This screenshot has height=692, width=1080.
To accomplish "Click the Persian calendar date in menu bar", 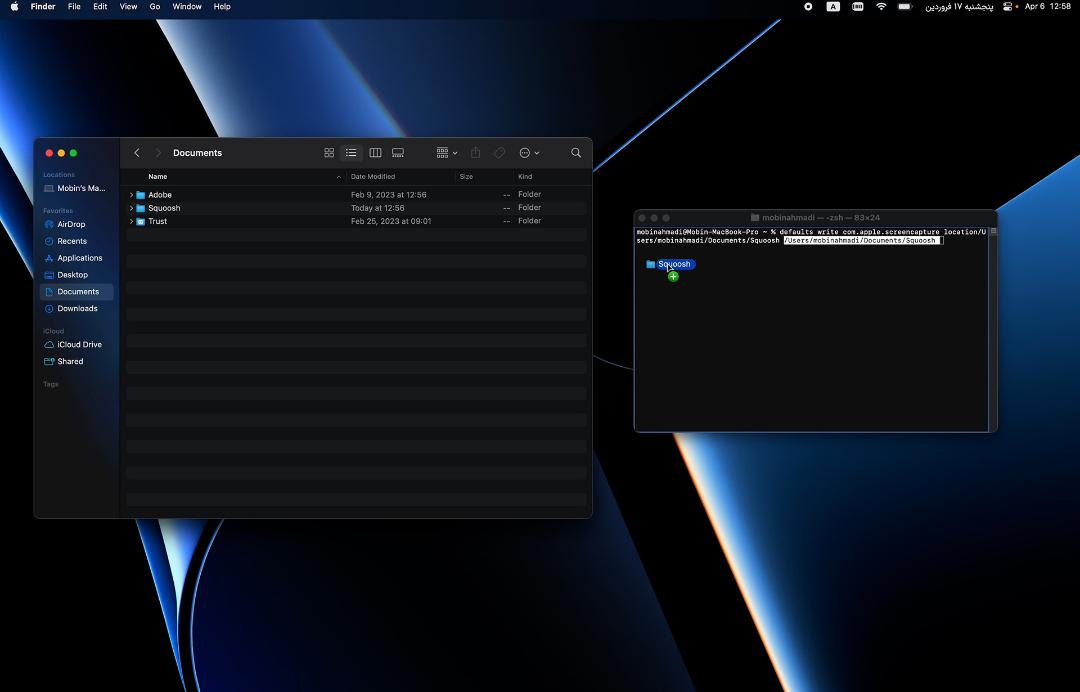I will click(x=959, y=7).
